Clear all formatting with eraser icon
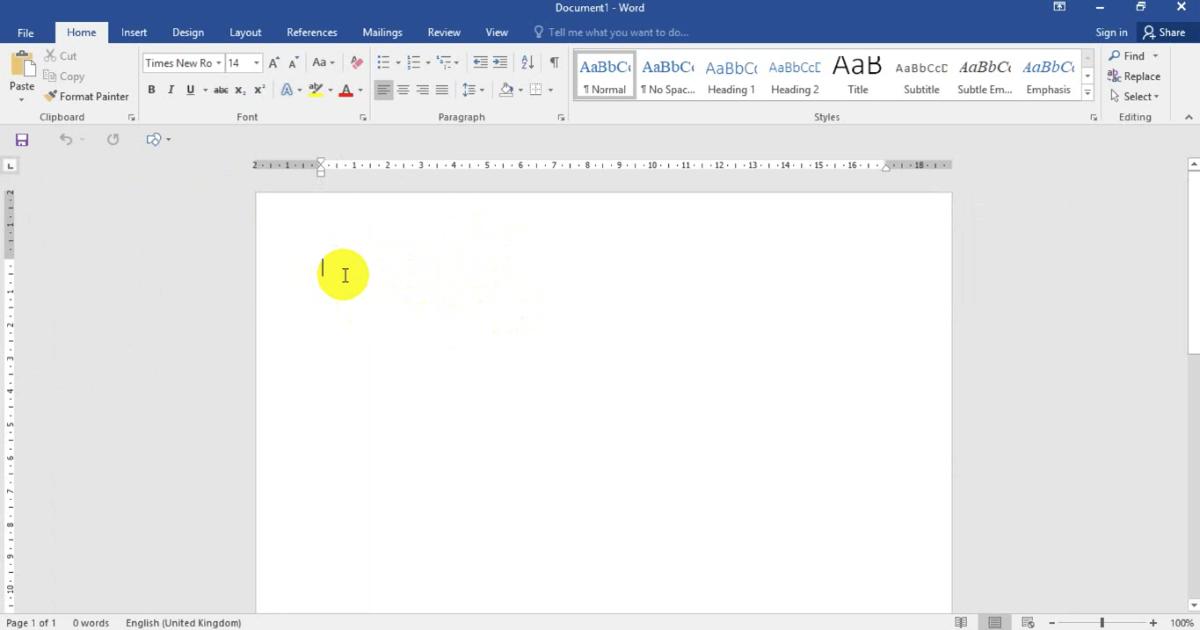The height and width of the screenshot is (630, 1200). (357, 63)
